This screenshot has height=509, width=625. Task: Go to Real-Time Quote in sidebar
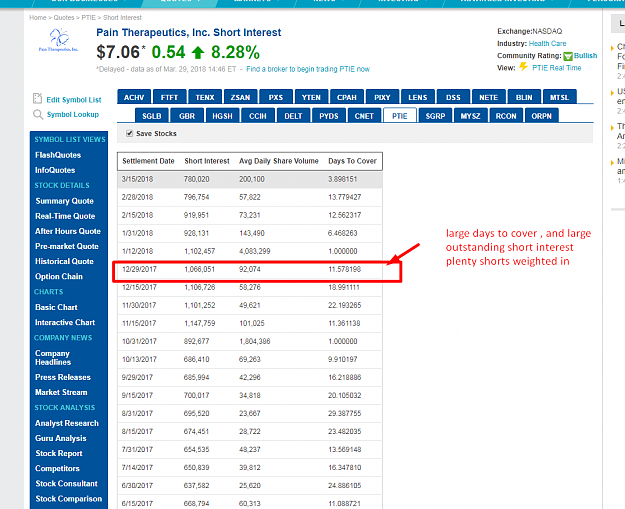(65, 216)
